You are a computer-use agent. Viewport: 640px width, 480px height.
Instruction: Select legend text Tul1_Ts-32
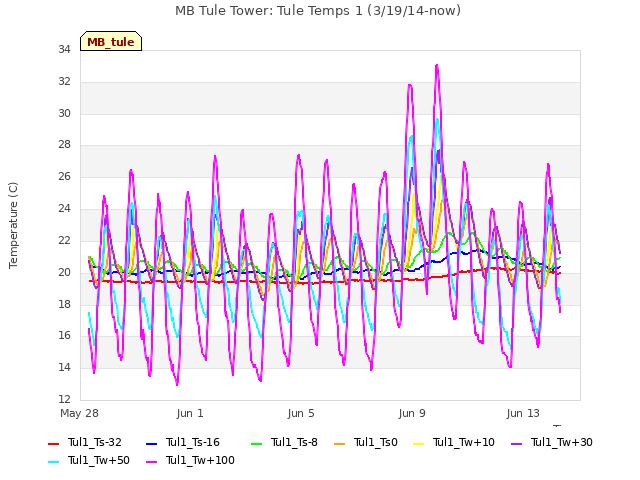point(95,442)
